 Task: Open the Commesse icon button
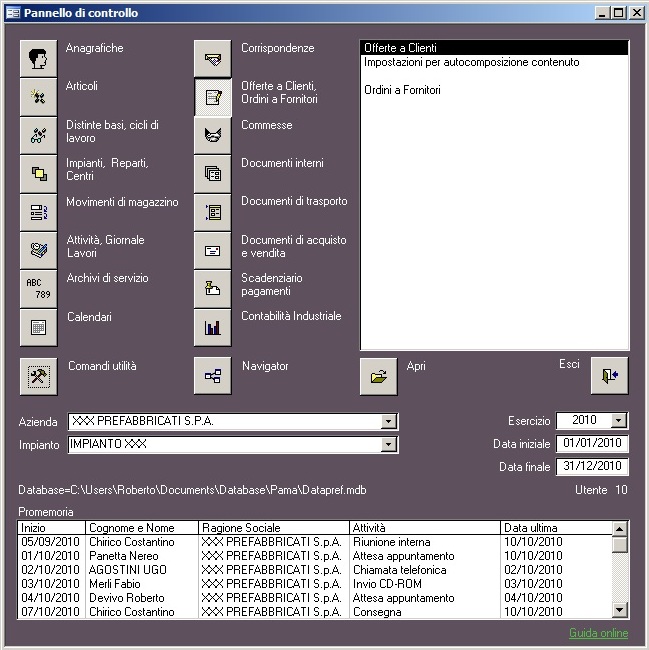[x=212, y=135]
